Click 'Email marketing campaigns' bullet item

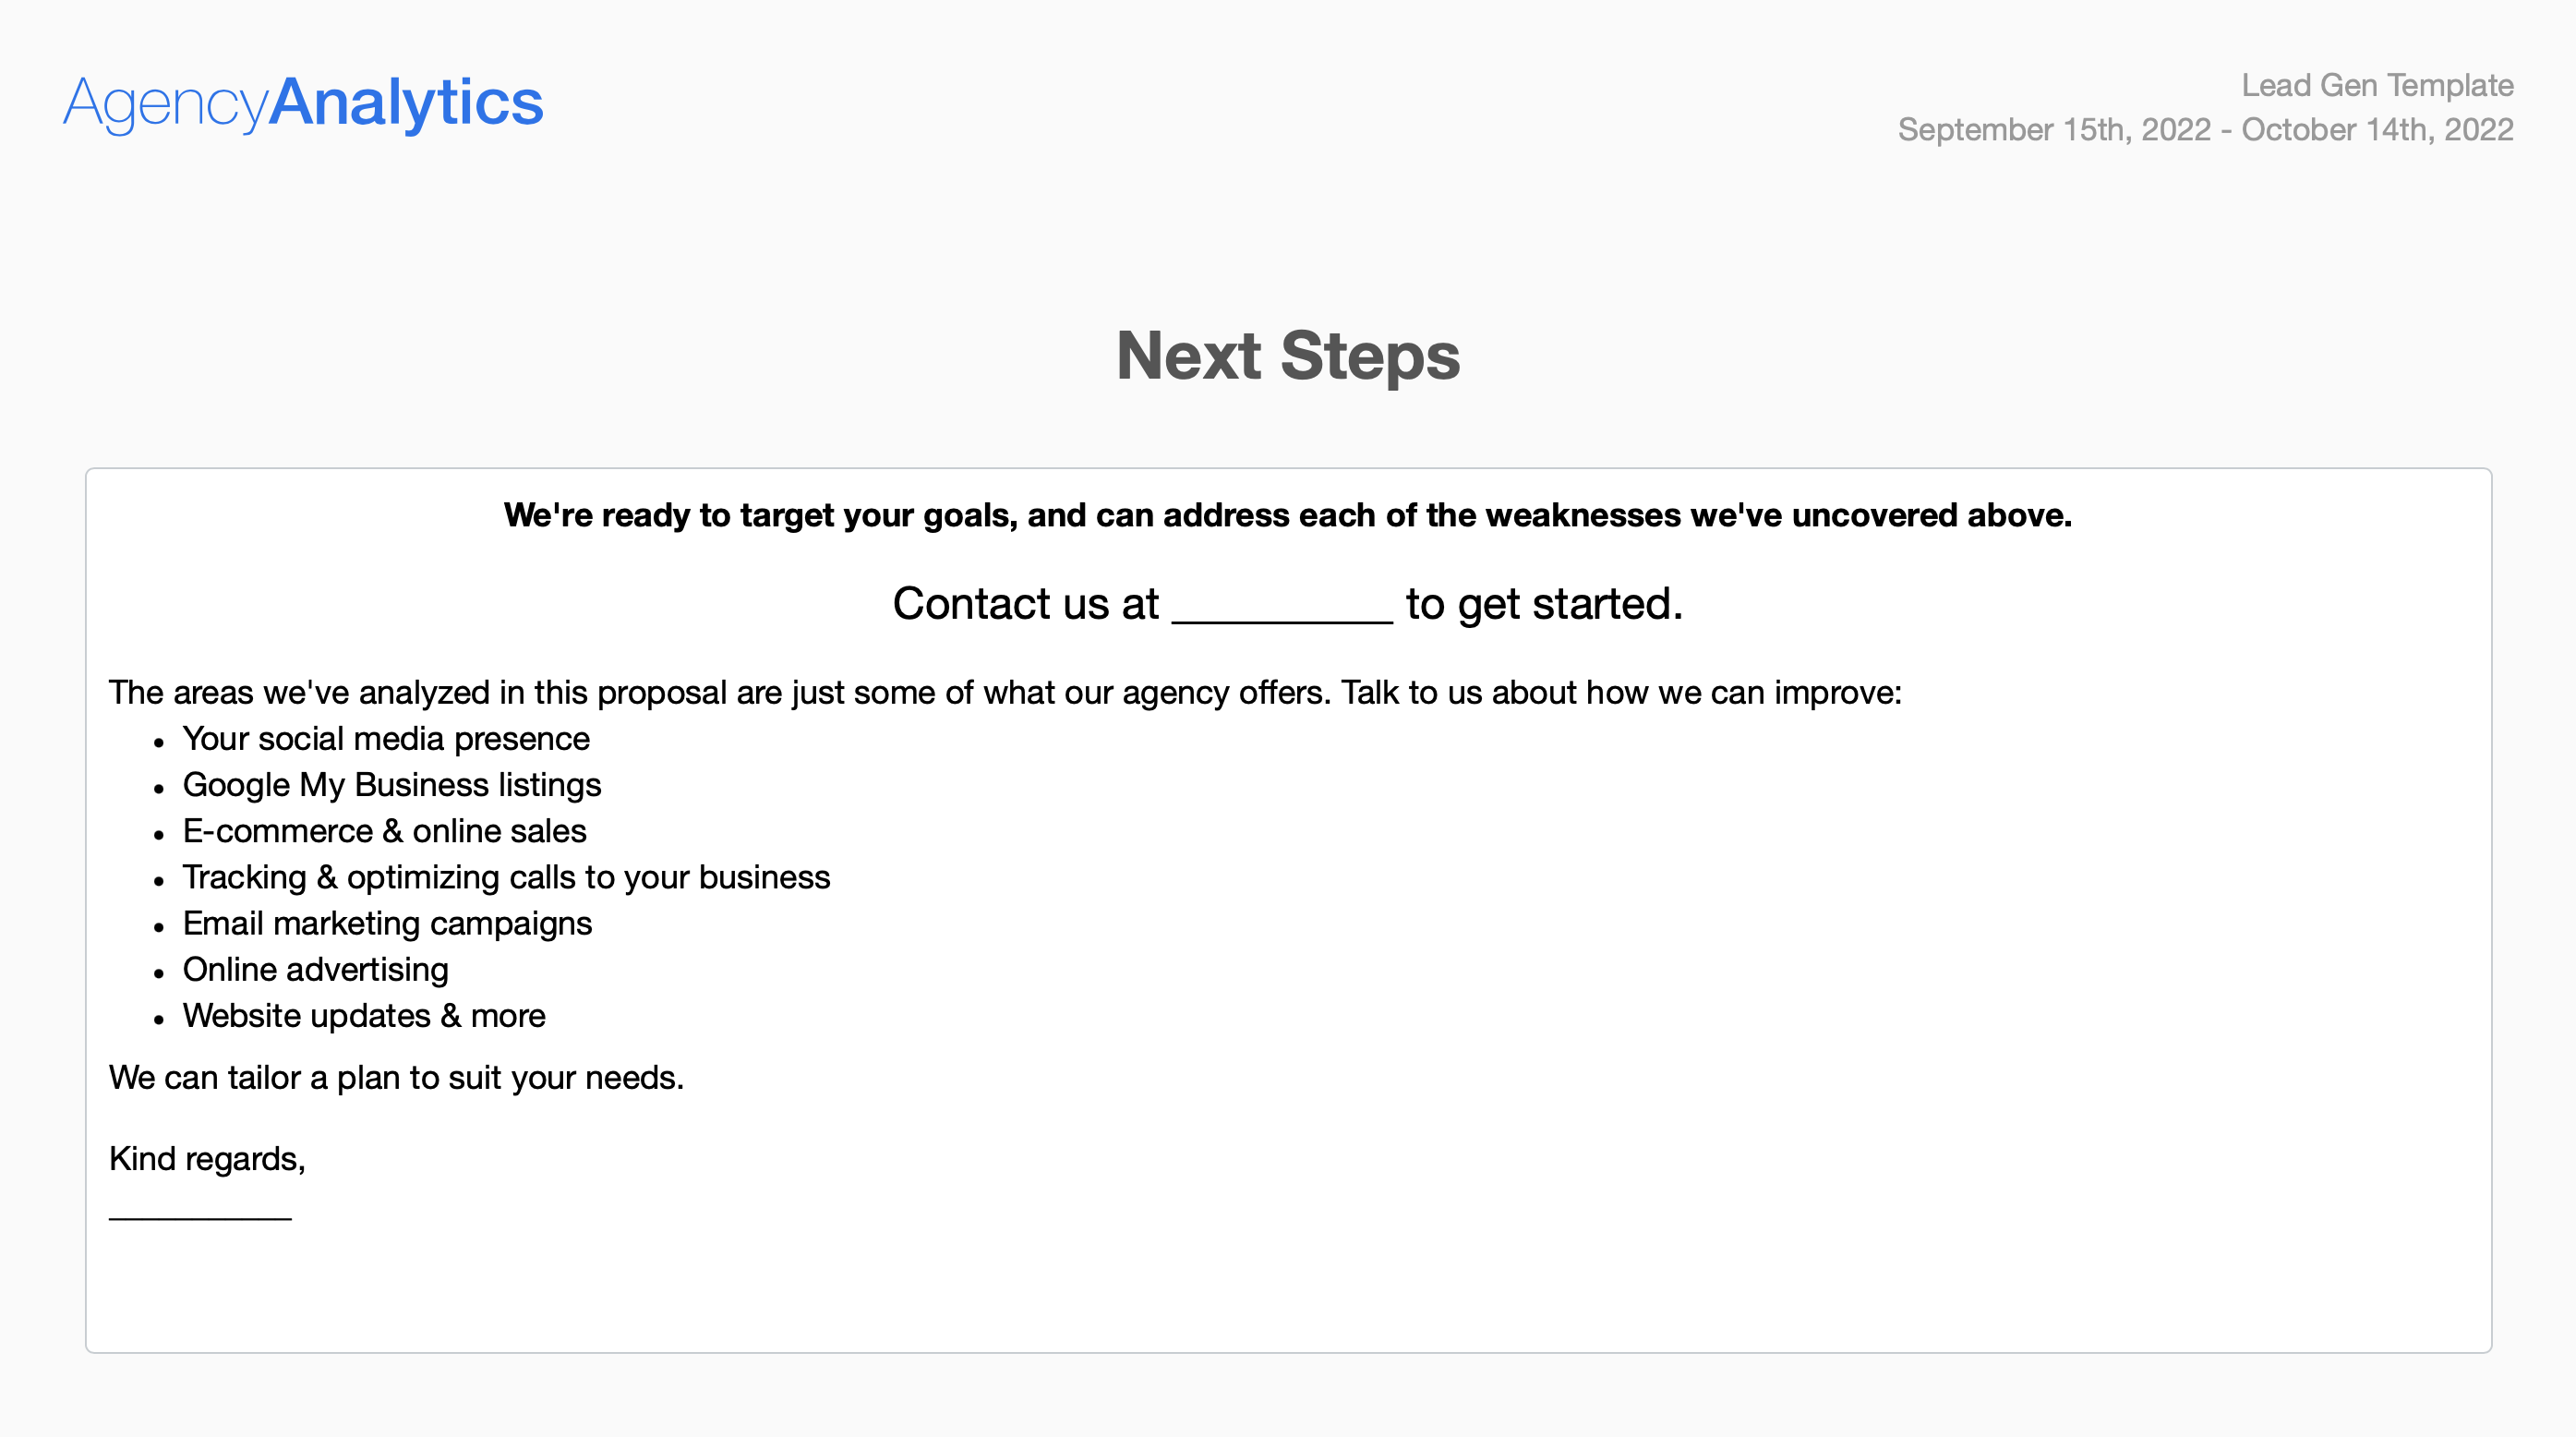coord(387,923)
